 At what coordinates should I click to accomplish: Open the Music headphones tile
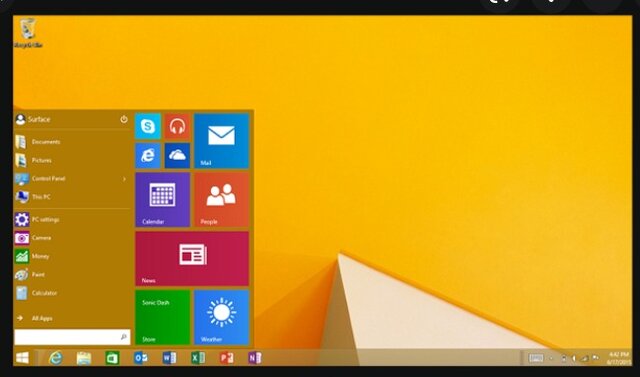point(177,126)
